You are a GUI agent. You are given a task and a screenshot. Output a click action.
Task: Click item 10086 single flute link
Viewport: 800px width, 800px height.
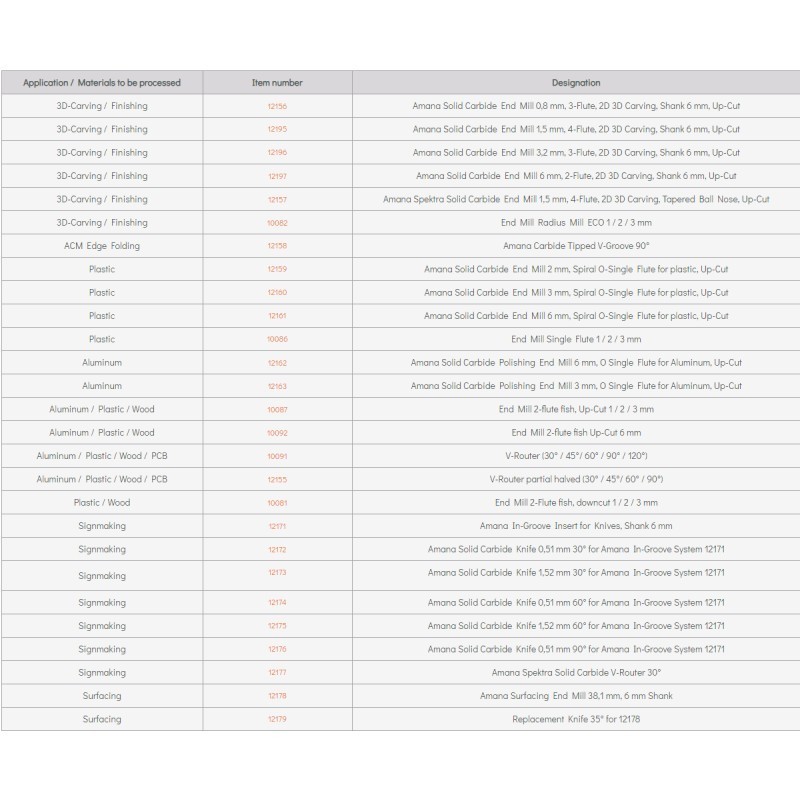[277, 340]
